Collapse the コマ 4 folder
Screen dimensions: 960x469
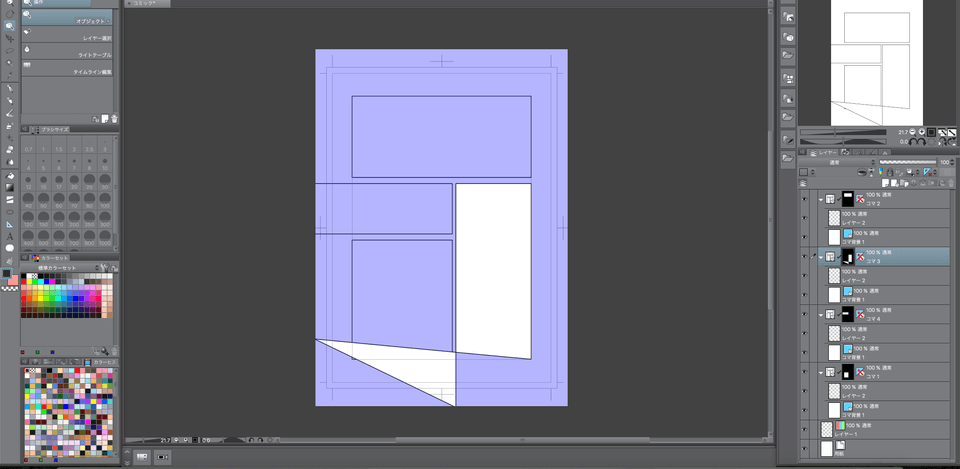(x=820, y=314)
